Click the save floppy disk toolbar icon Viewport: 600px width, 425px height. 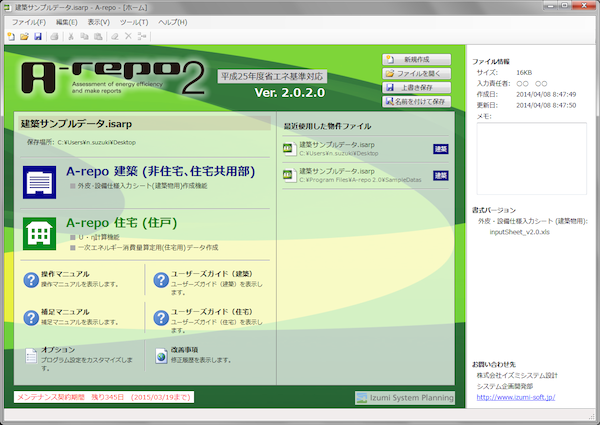(x=38, y=36)
